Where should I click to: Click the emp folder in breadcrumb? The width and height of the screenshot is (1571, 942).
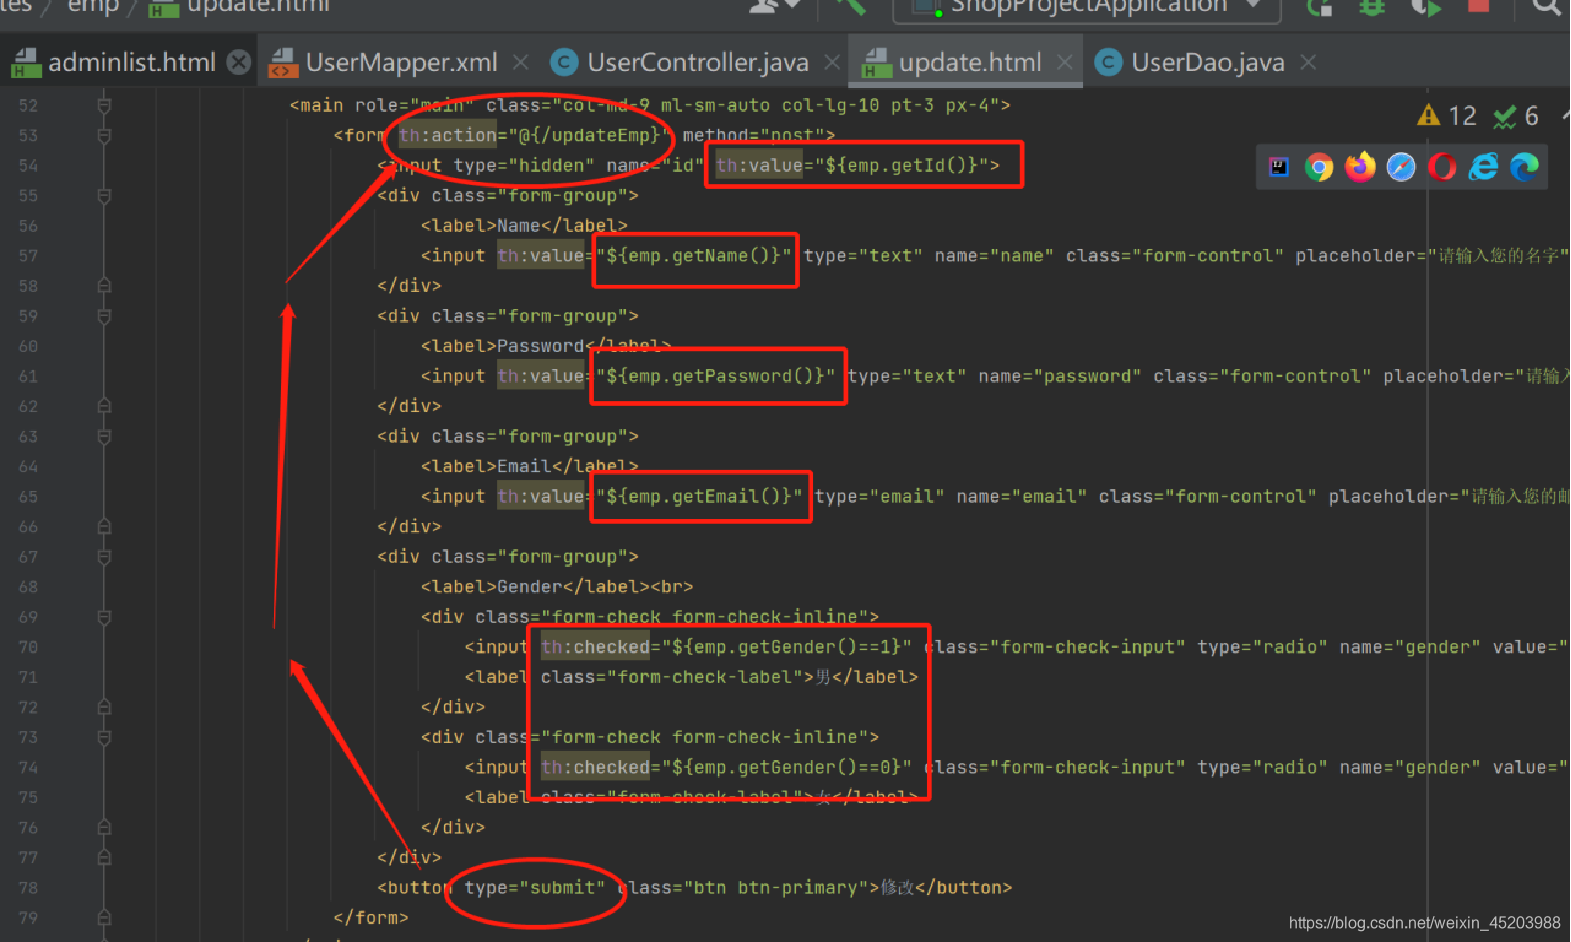(93, 6)
